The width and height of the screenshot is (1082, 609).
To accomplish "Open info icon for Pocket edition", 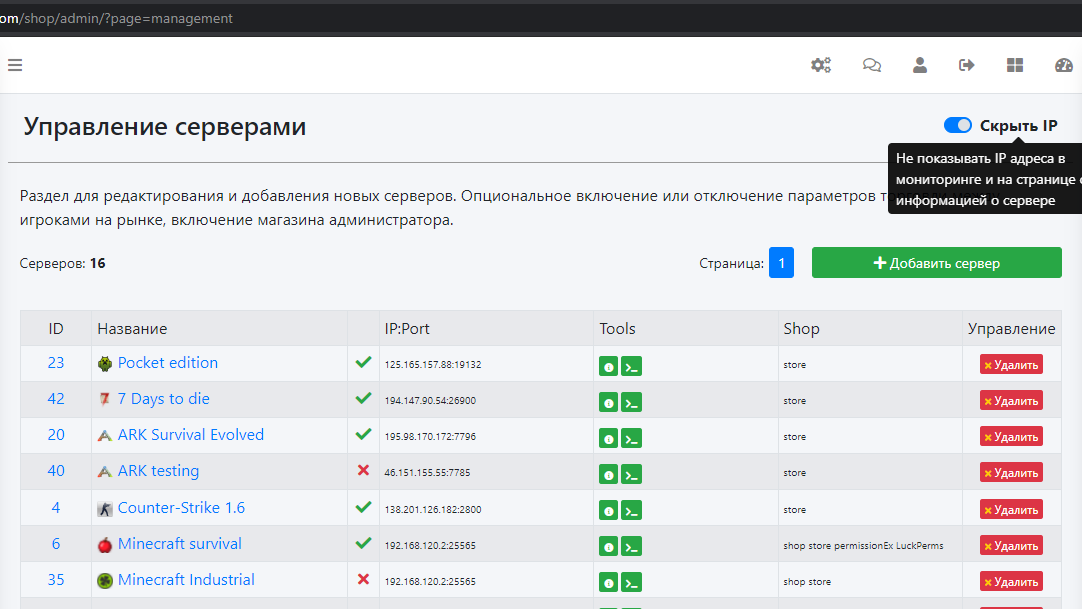I will (608, 366).
